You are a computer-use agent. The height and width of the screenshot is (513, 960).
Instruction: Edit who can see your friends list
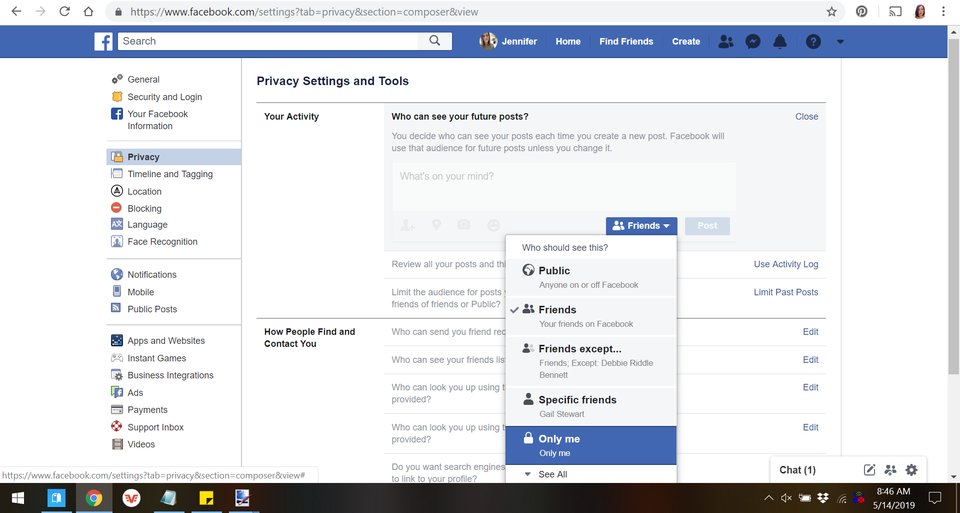[811, 360]
